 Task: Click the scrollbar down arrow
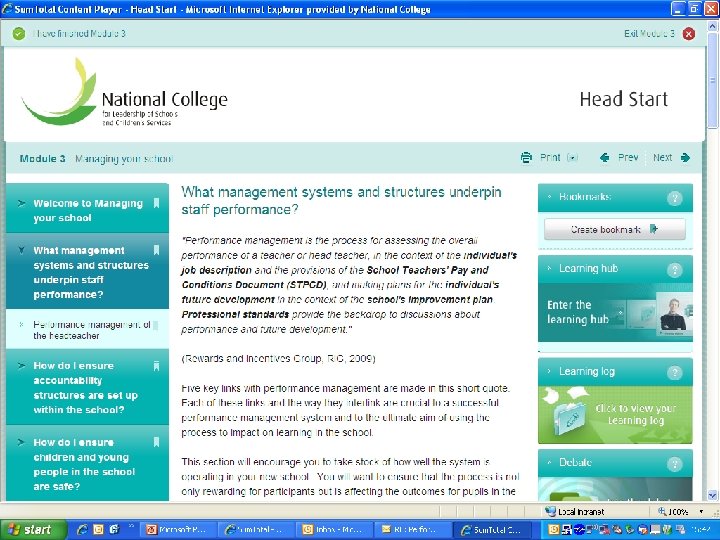click(x=712, y=495)
